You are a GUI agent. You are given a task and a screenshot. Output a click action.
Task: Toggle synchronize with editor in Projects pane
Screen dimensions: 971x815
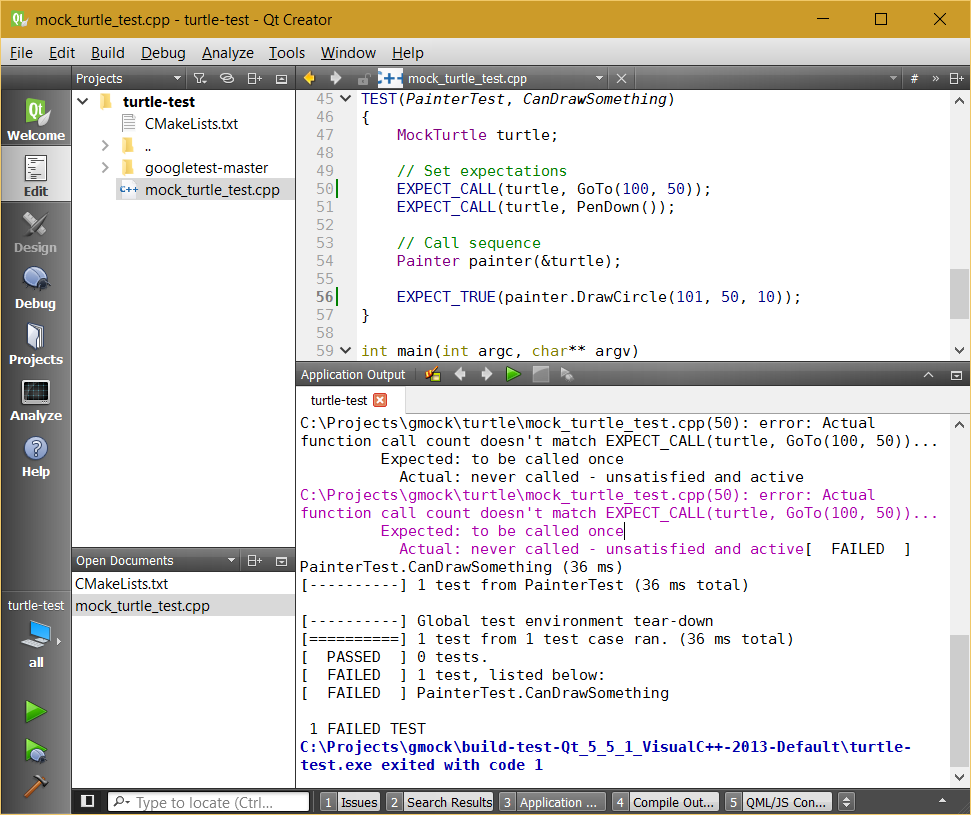pyautogui.click(x=227, y=79)
